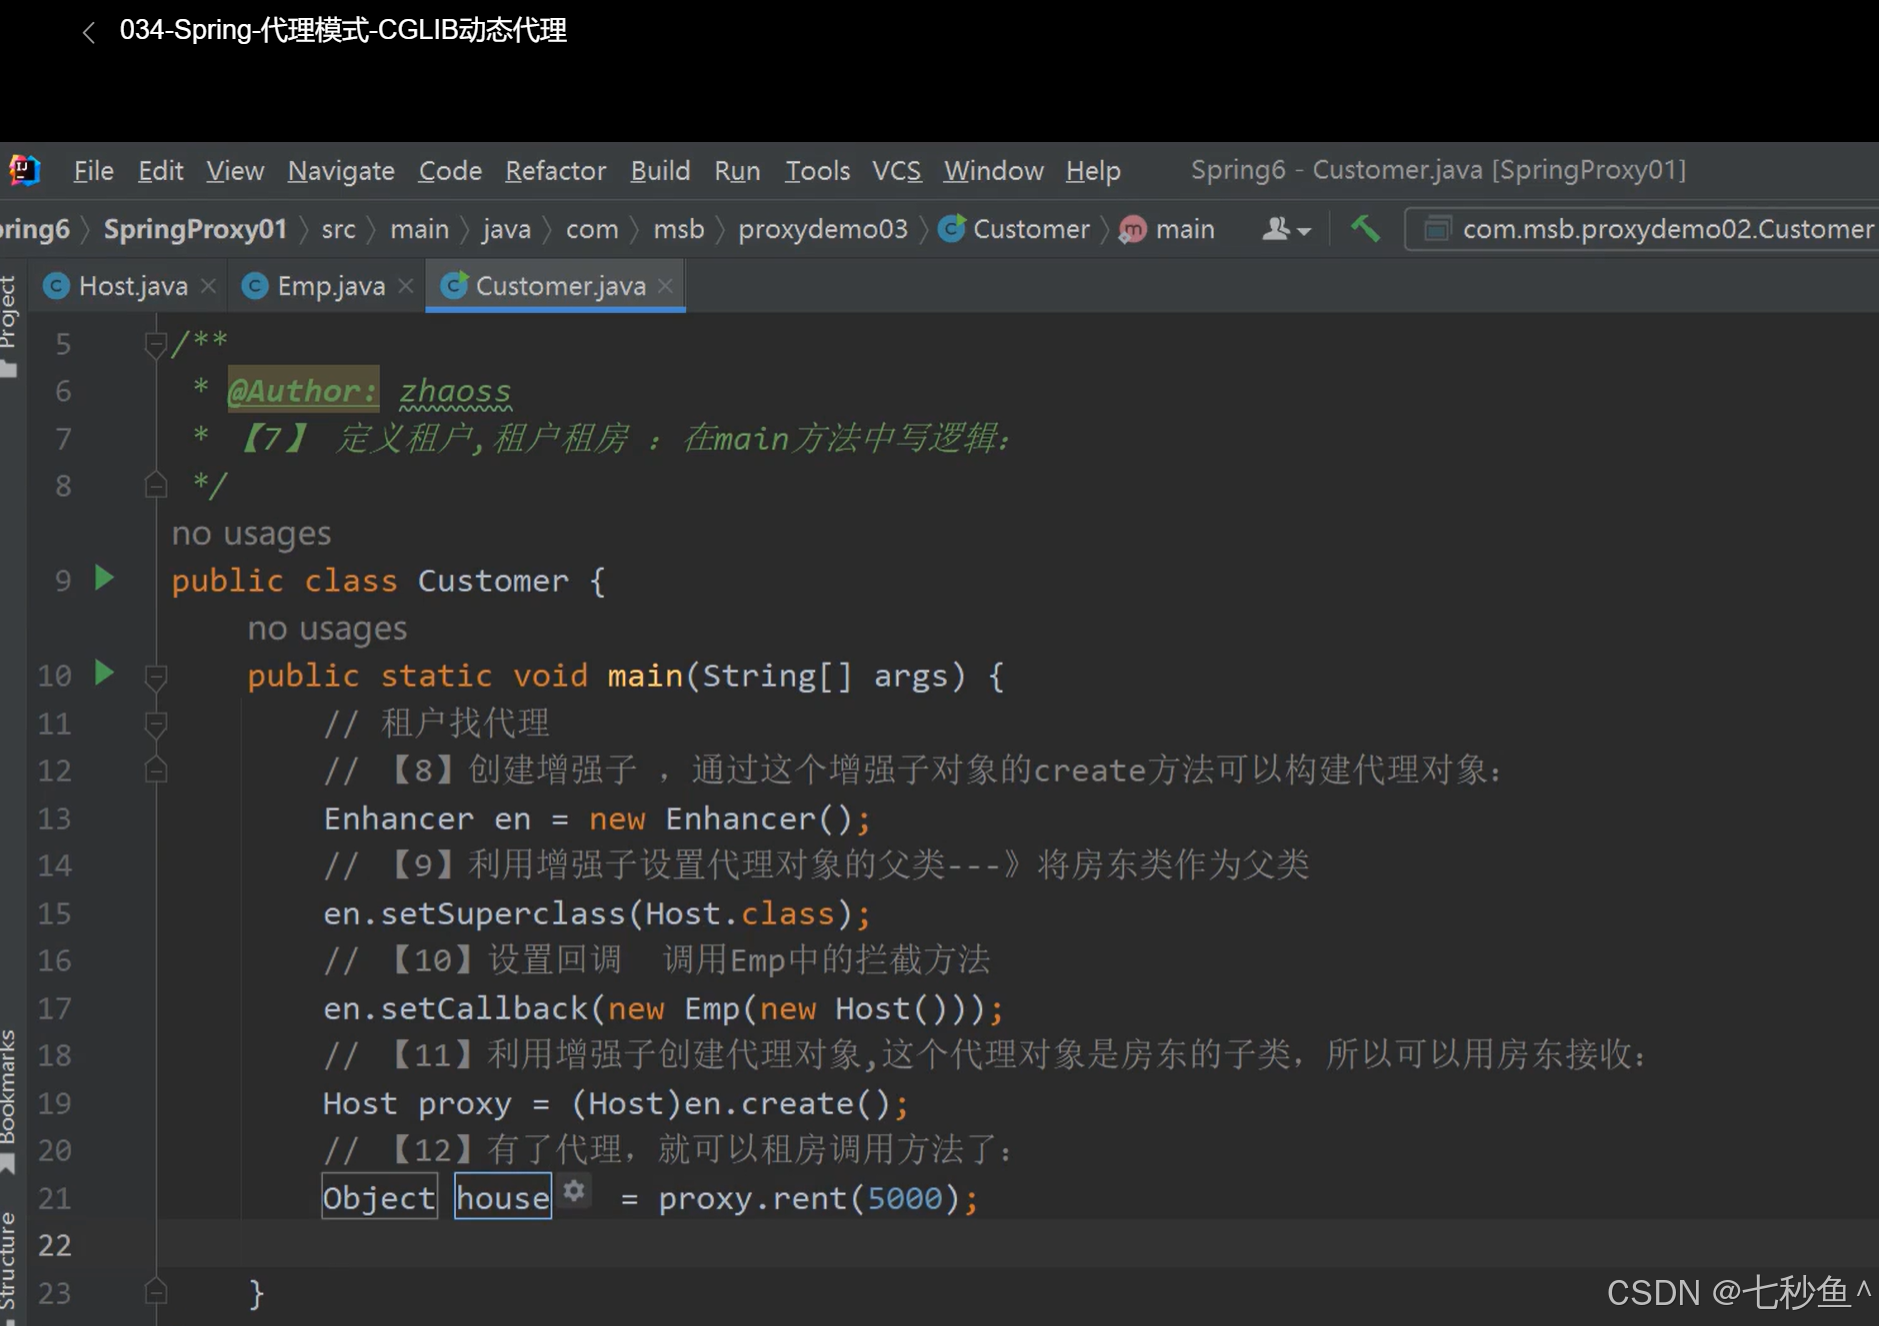Click proxydemo03 in the breadcrumb navigation
This screenshot has height=1326, width=1879.
(x=822, y=228)
